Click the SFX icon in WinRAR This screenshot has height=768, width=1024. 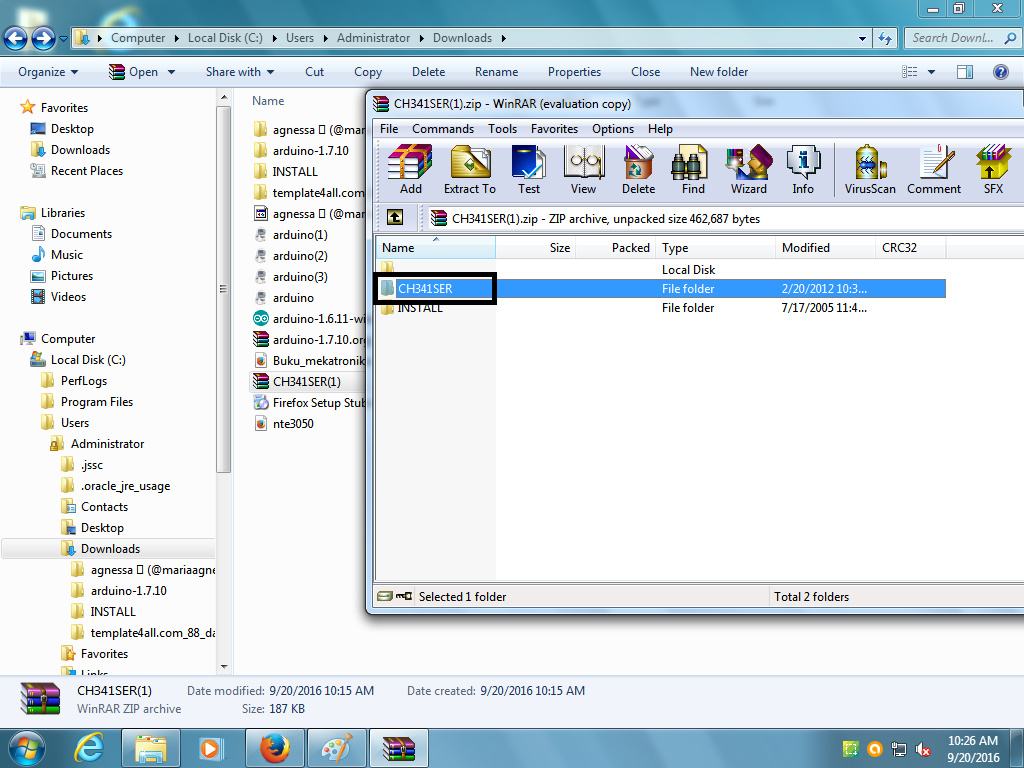pos(993,169)
